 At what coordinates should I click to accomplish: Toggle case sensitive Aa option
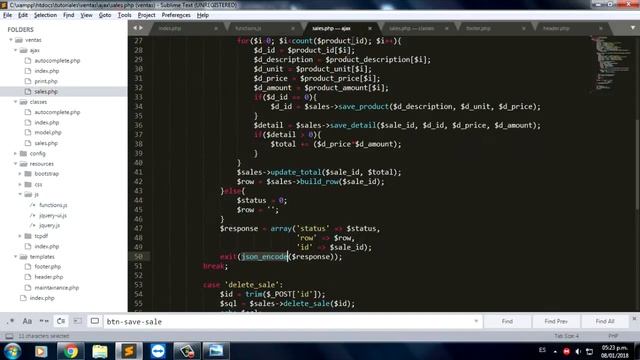[x=27, y=321]
